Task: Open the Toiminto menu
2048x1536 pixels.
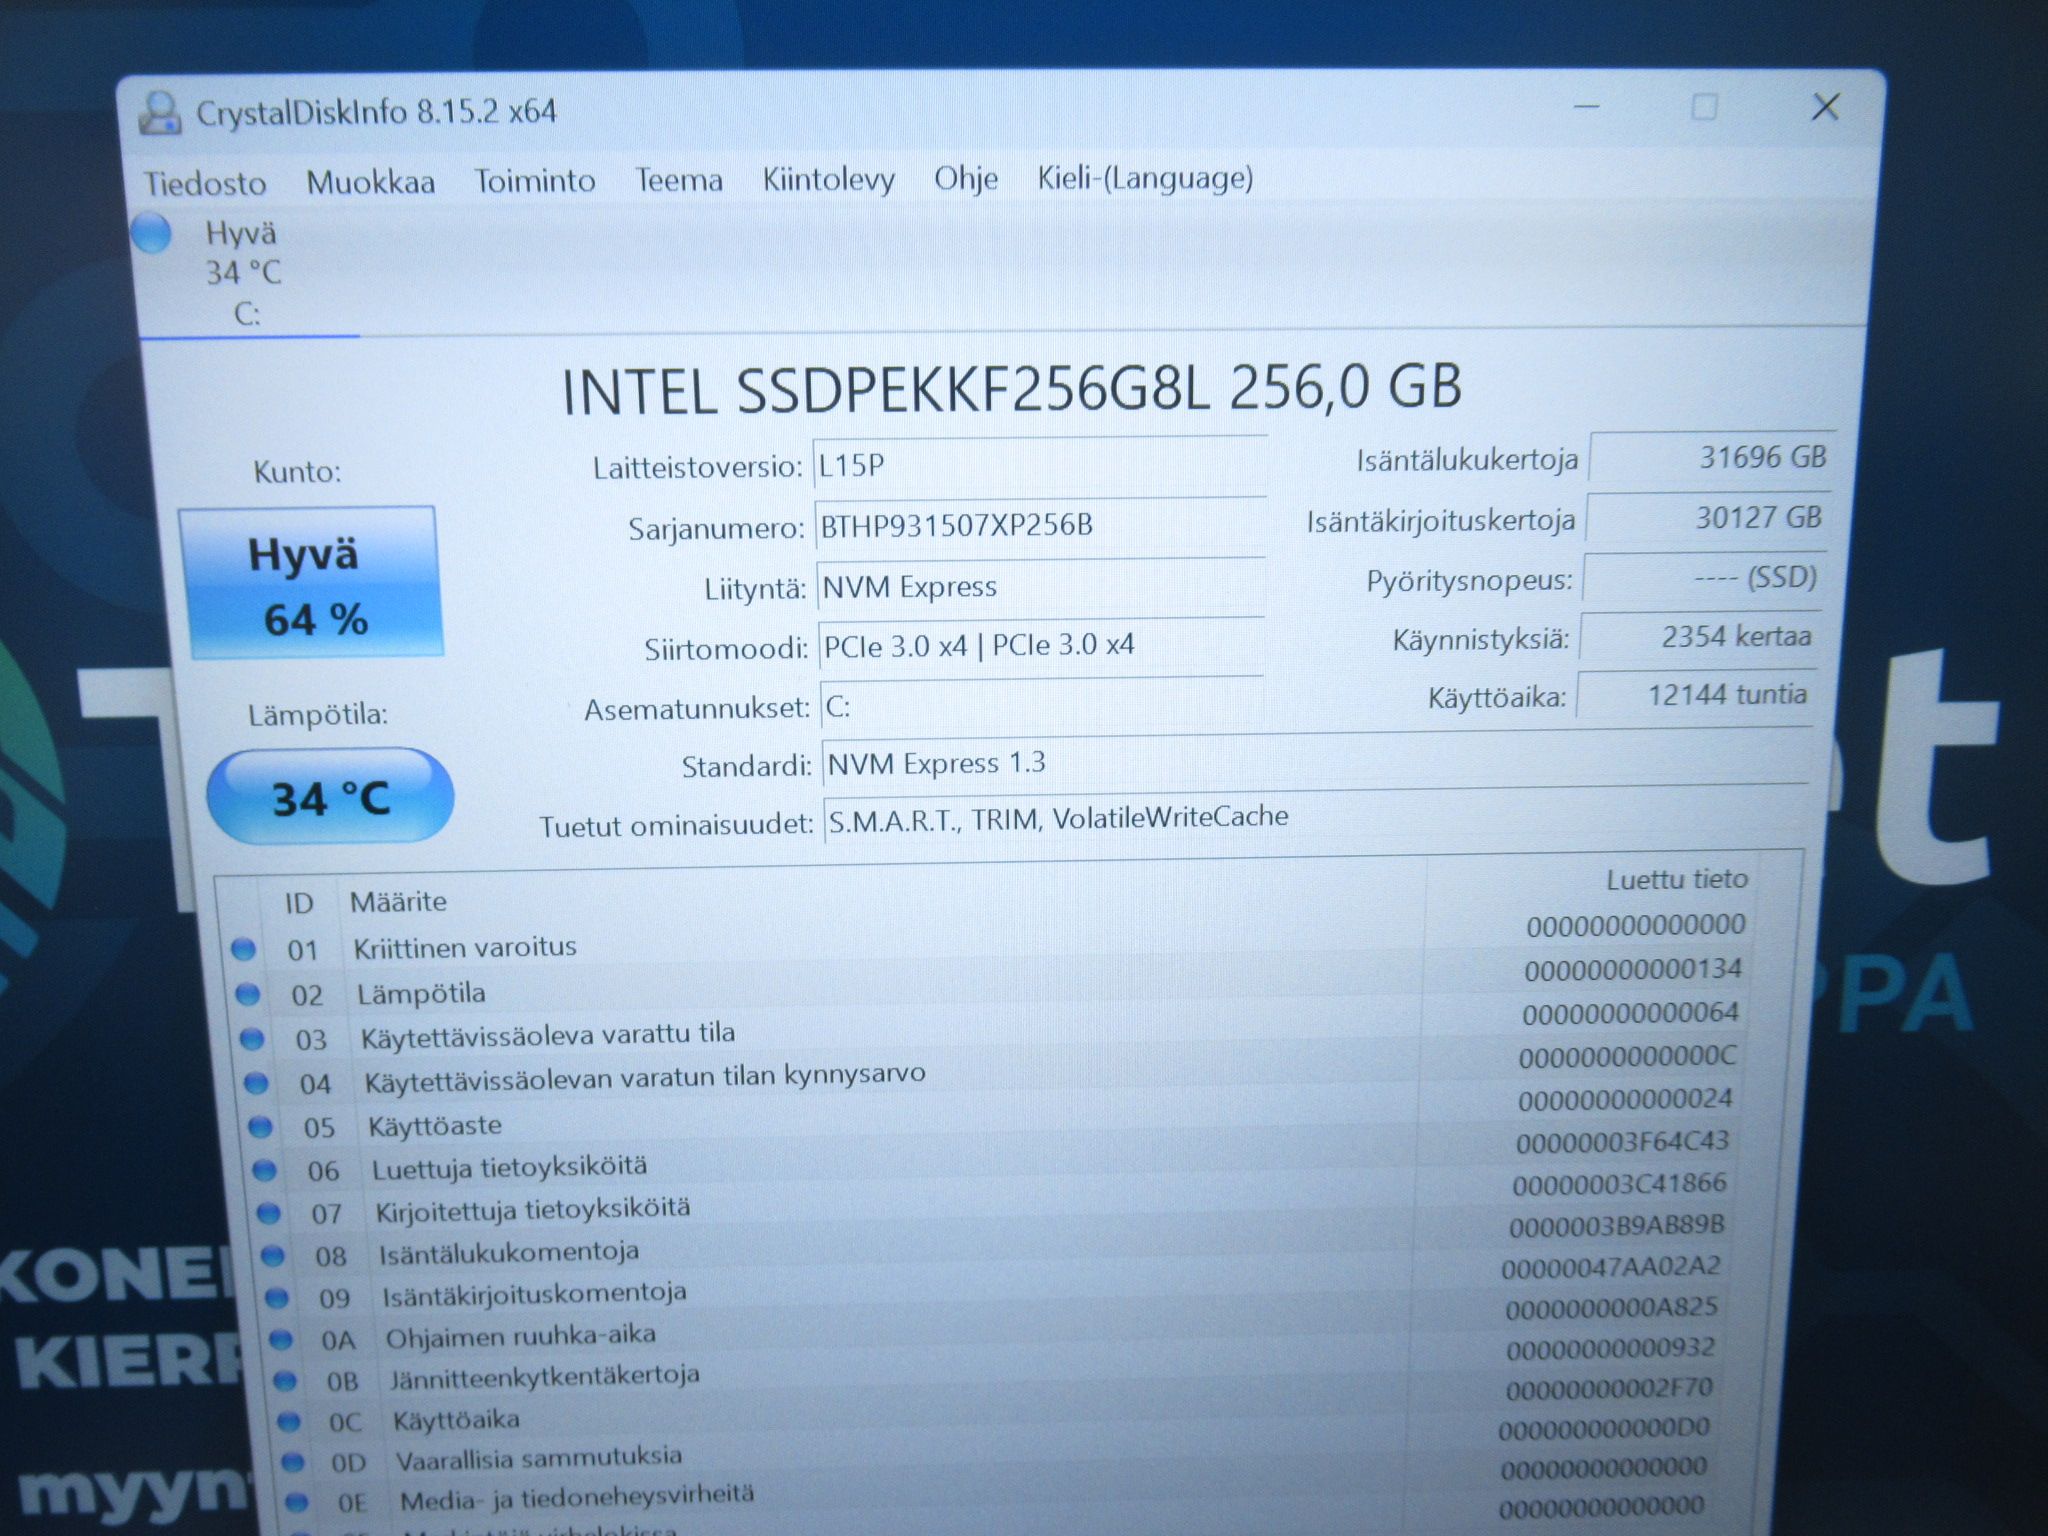Action: [x=534, y=181]
